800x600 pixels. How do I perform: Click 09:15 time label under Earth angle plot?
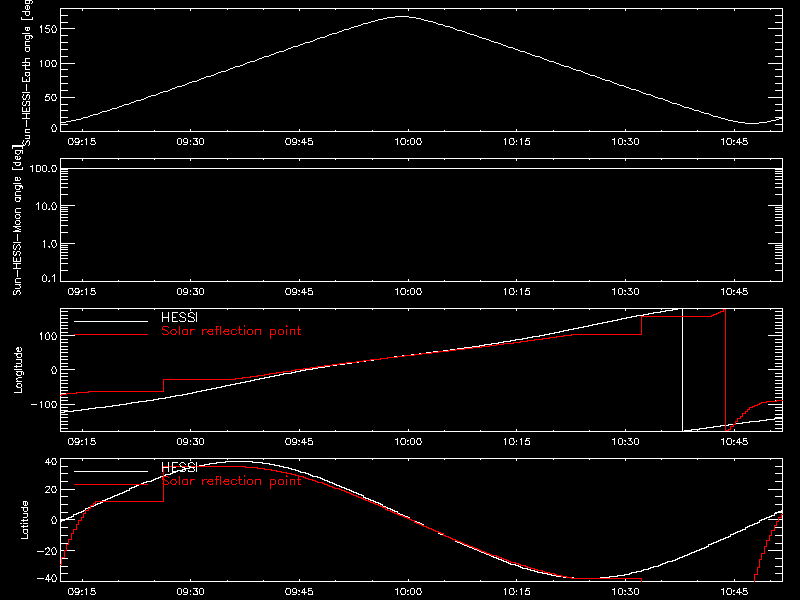(x=82, y=141)
